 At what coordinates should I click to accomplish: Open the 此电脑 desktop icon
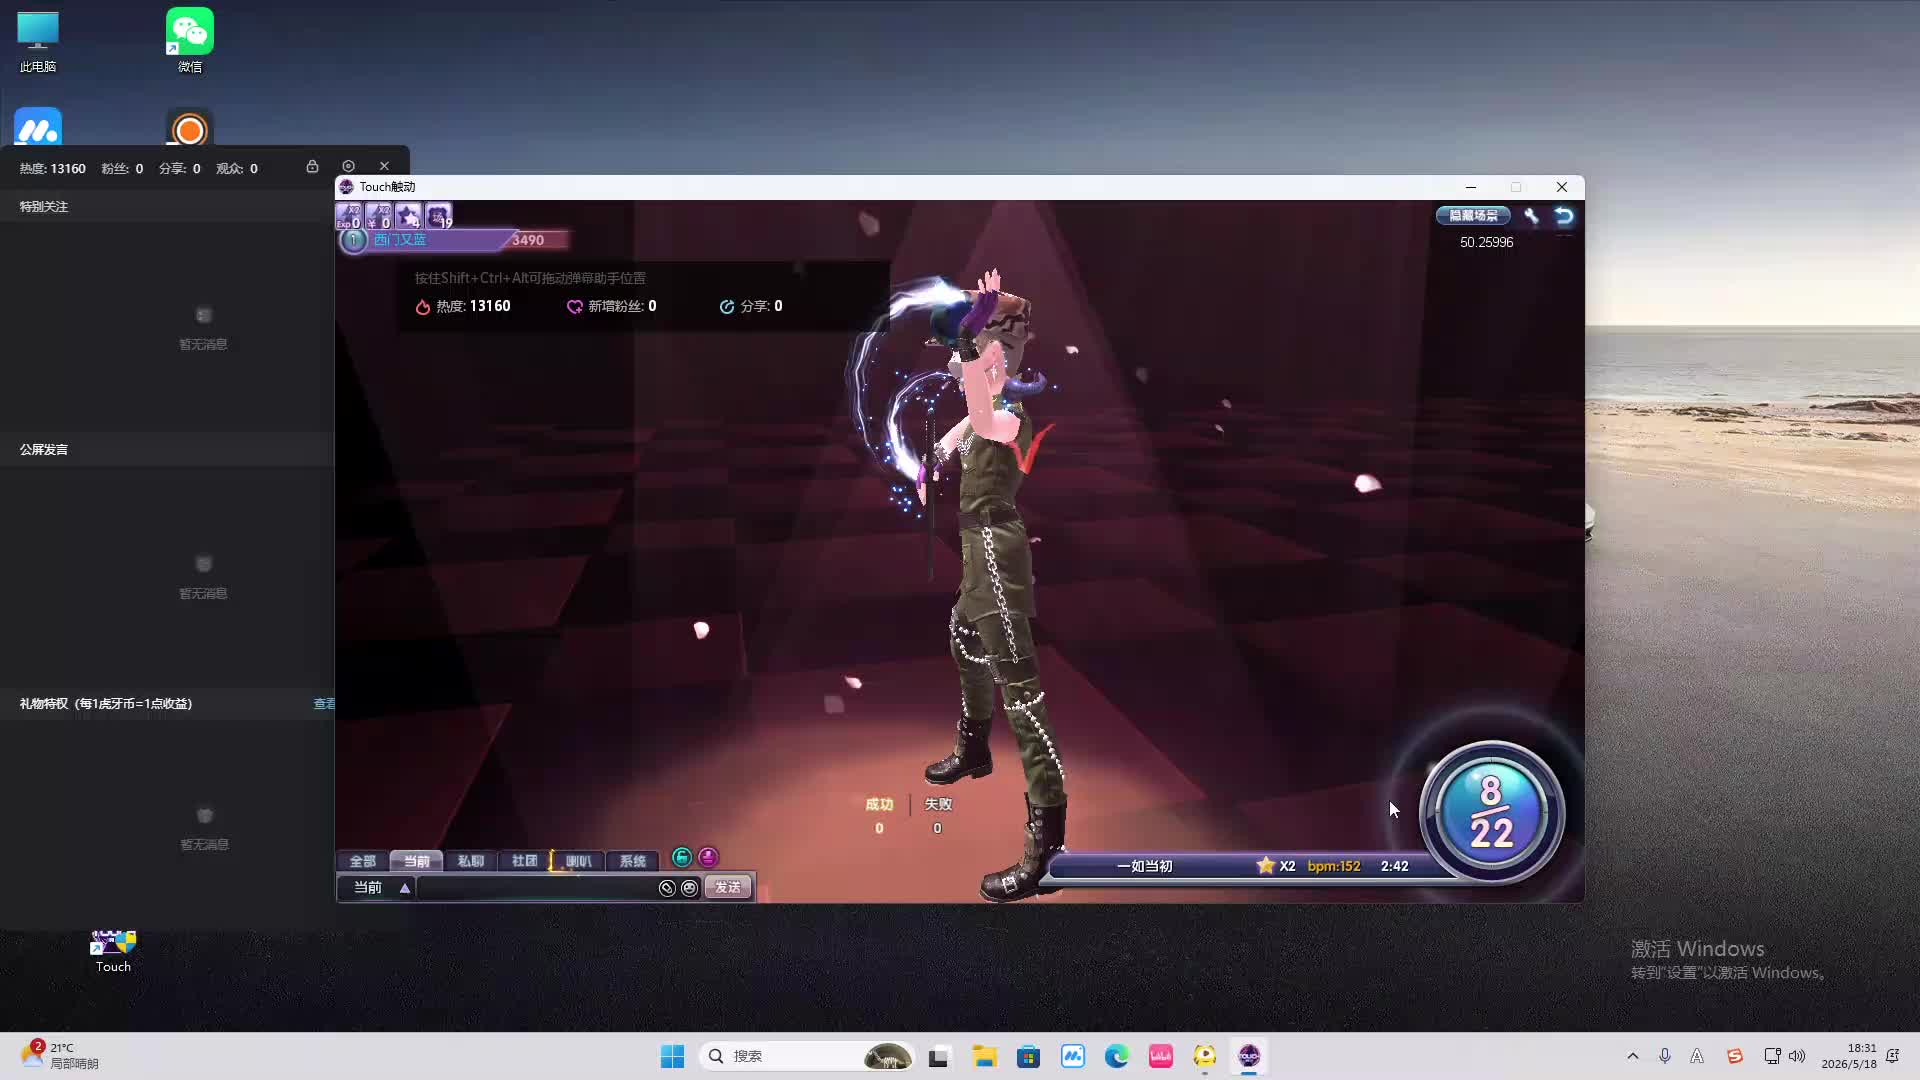coord(38,42)
